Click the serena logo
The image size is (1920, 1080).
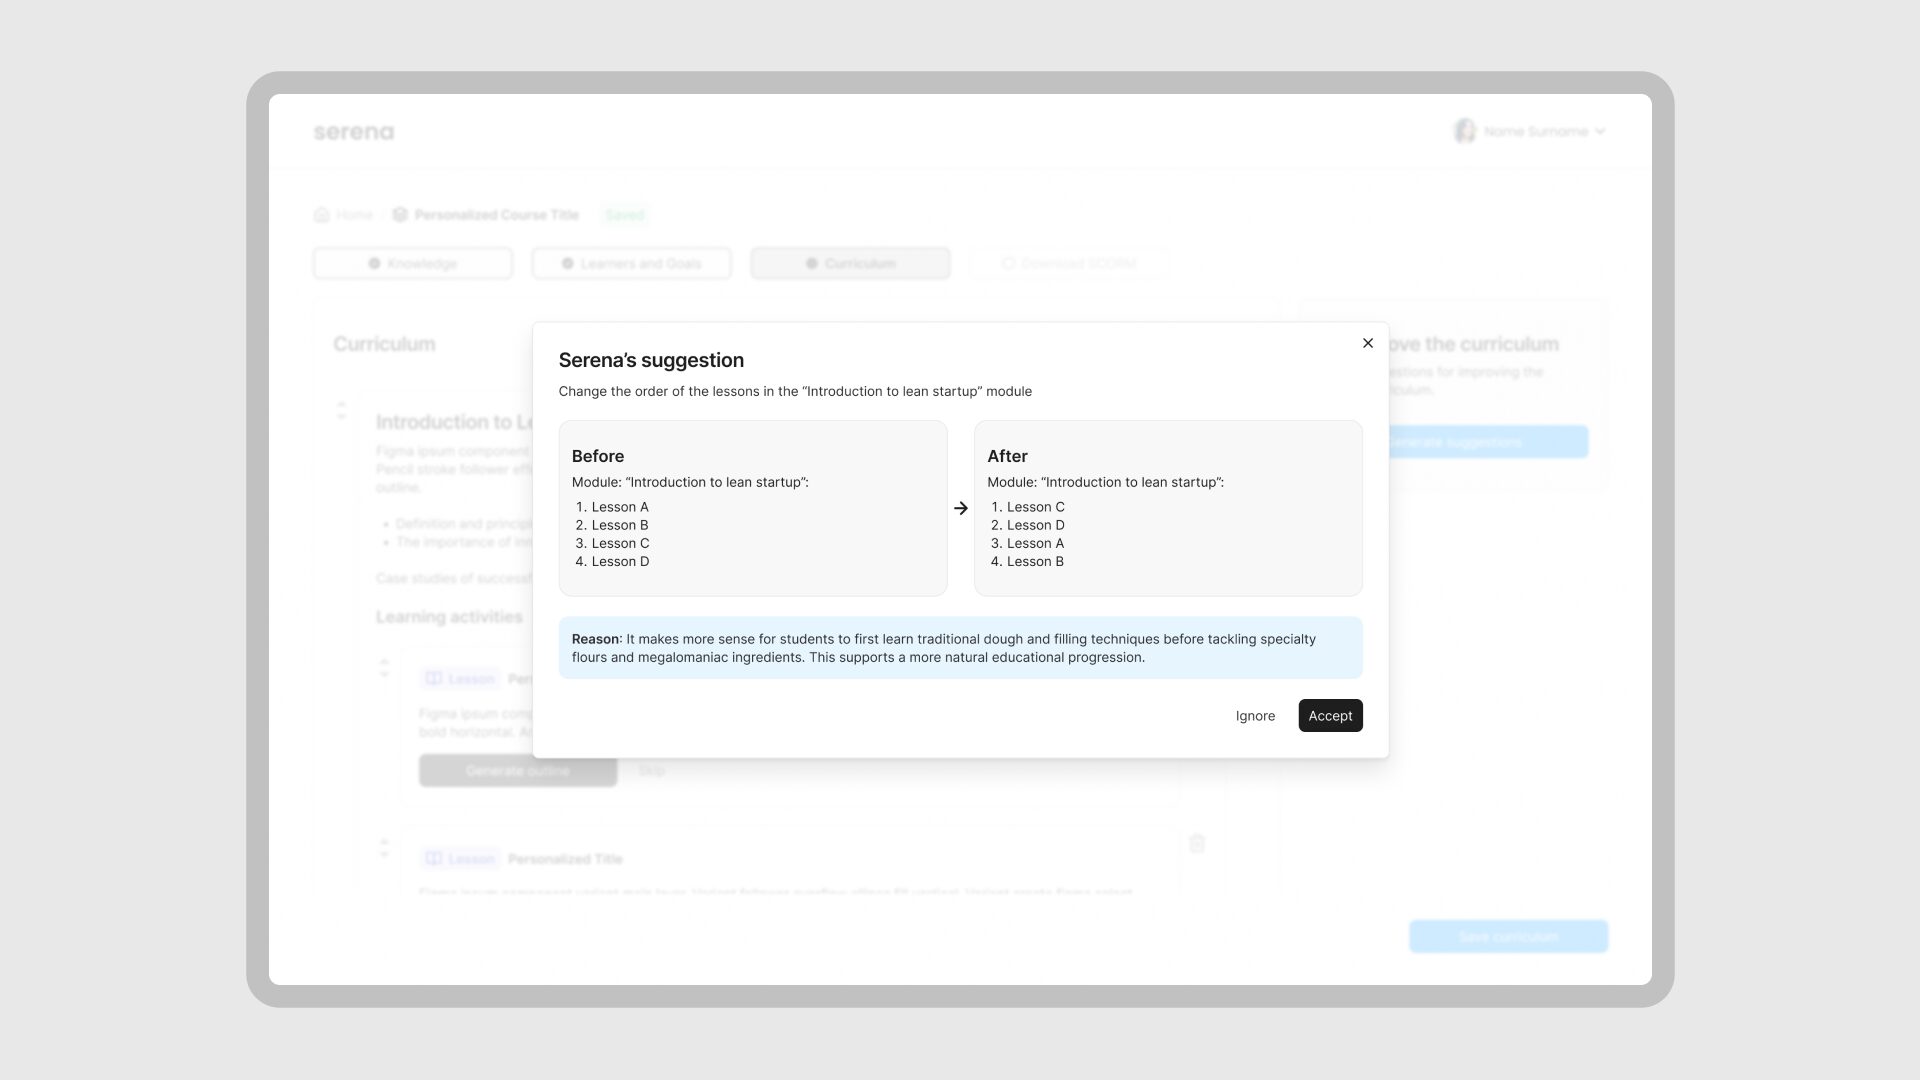353,132
